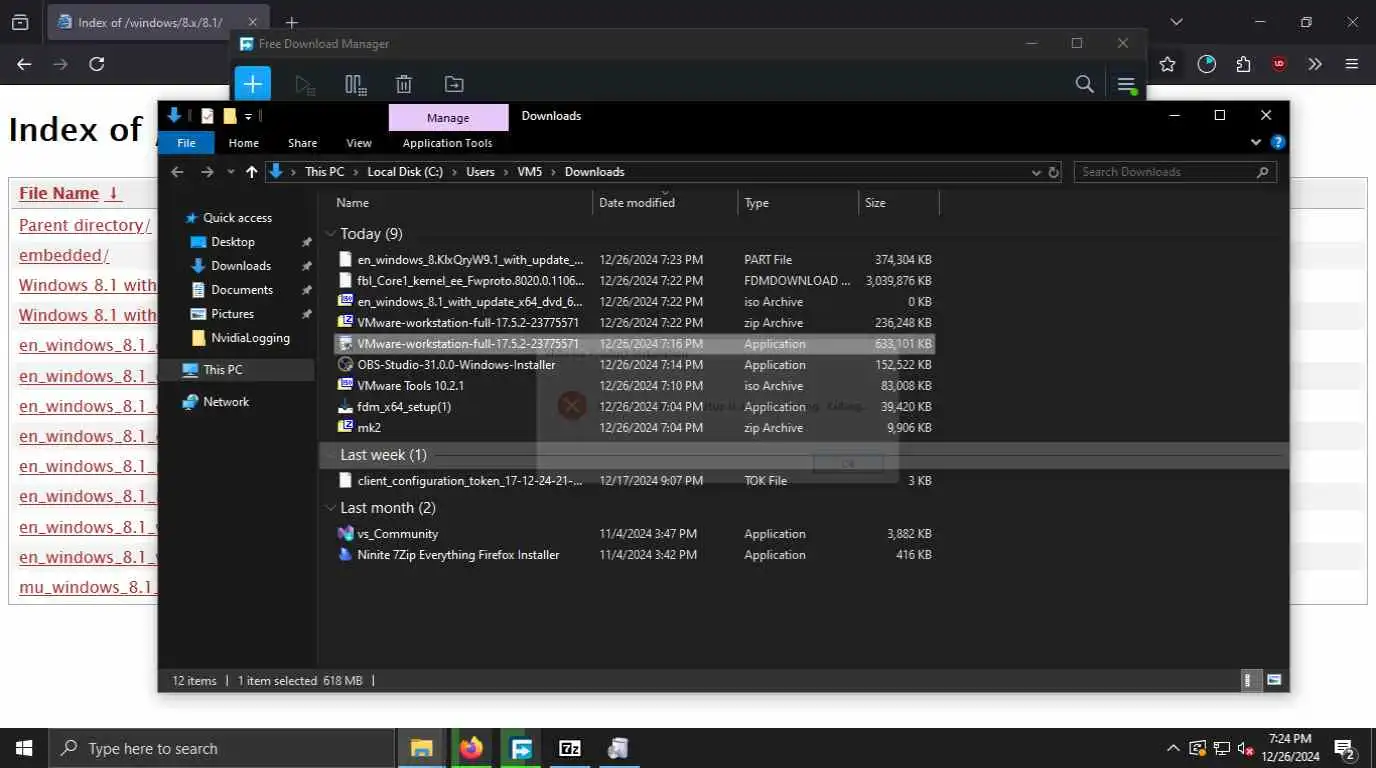Click Explorer up one level arrow
This screenshot has width=1376, height=768.
click(251, 172)
